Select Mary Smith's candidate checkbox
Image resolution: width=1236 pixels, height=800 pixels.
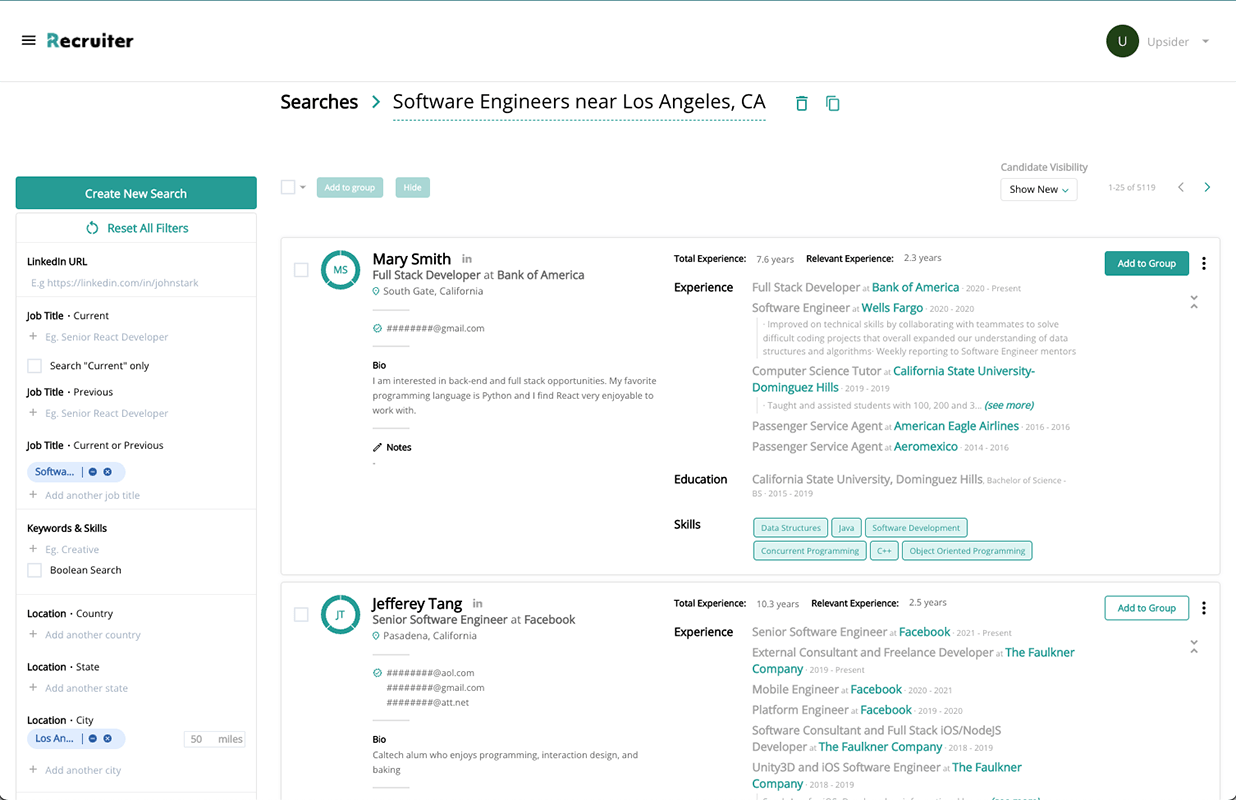[301, 270]
